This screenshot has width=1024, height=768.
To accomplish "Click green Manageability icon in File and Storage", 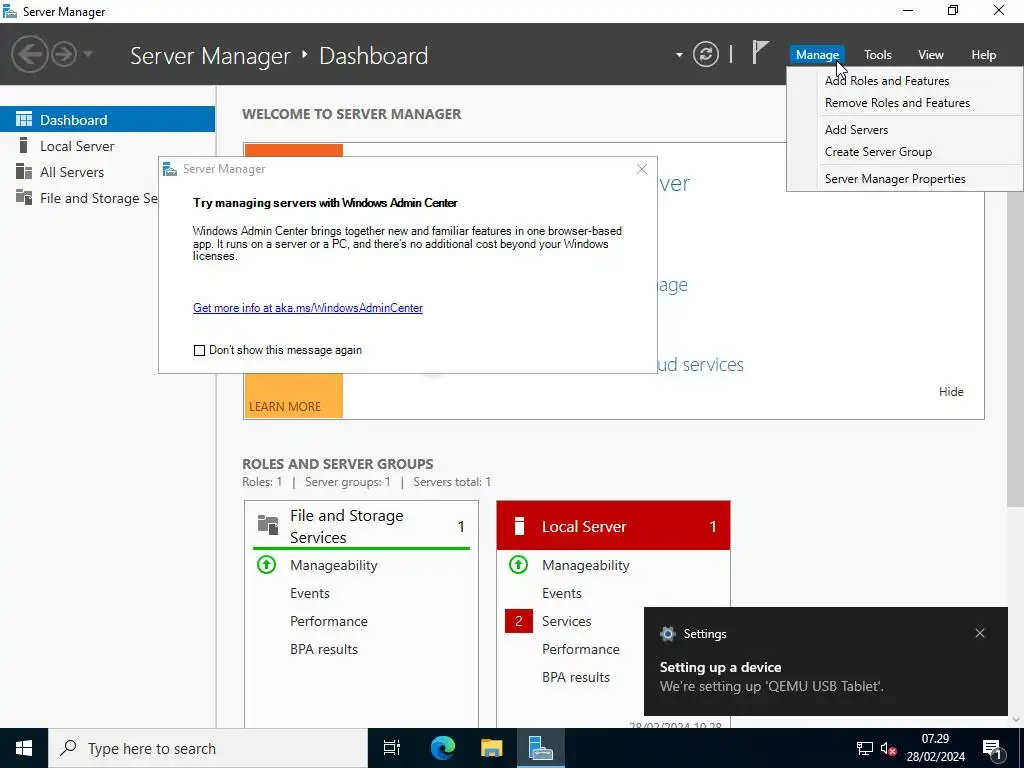I will pos(266,564).
